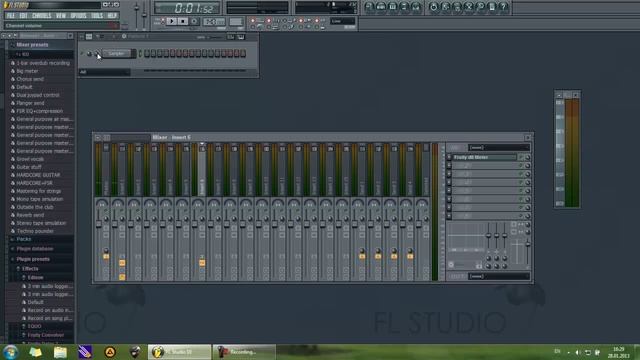Image resolution: width=640 pixels, height=360 pixels.
Task: Expand the Packs folder in browser
Action: click(24, 239)
